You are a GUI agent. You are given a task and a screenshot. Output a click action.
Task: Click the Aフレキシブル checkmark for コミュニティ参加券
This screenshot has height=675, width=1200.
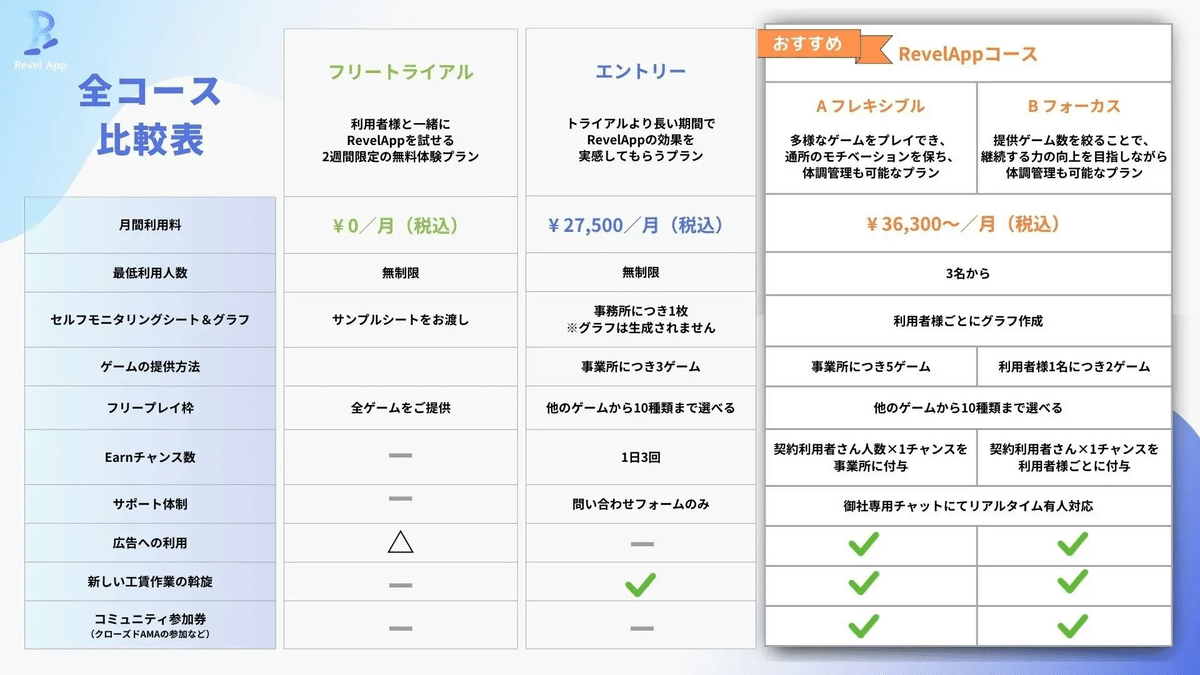tap(863, 626)
